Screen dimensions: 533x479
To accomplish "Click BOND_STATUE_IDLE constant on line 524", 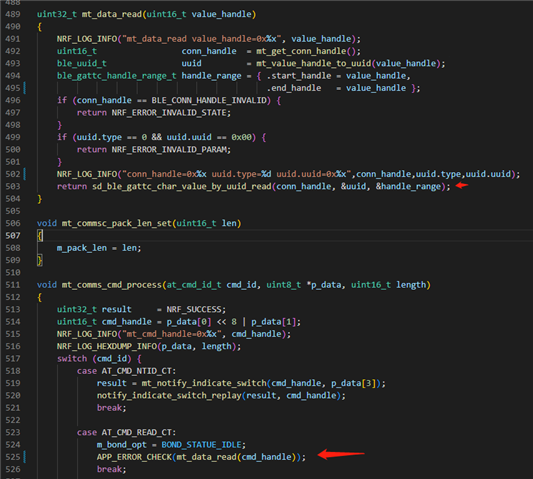I will [x=201, y=445].
